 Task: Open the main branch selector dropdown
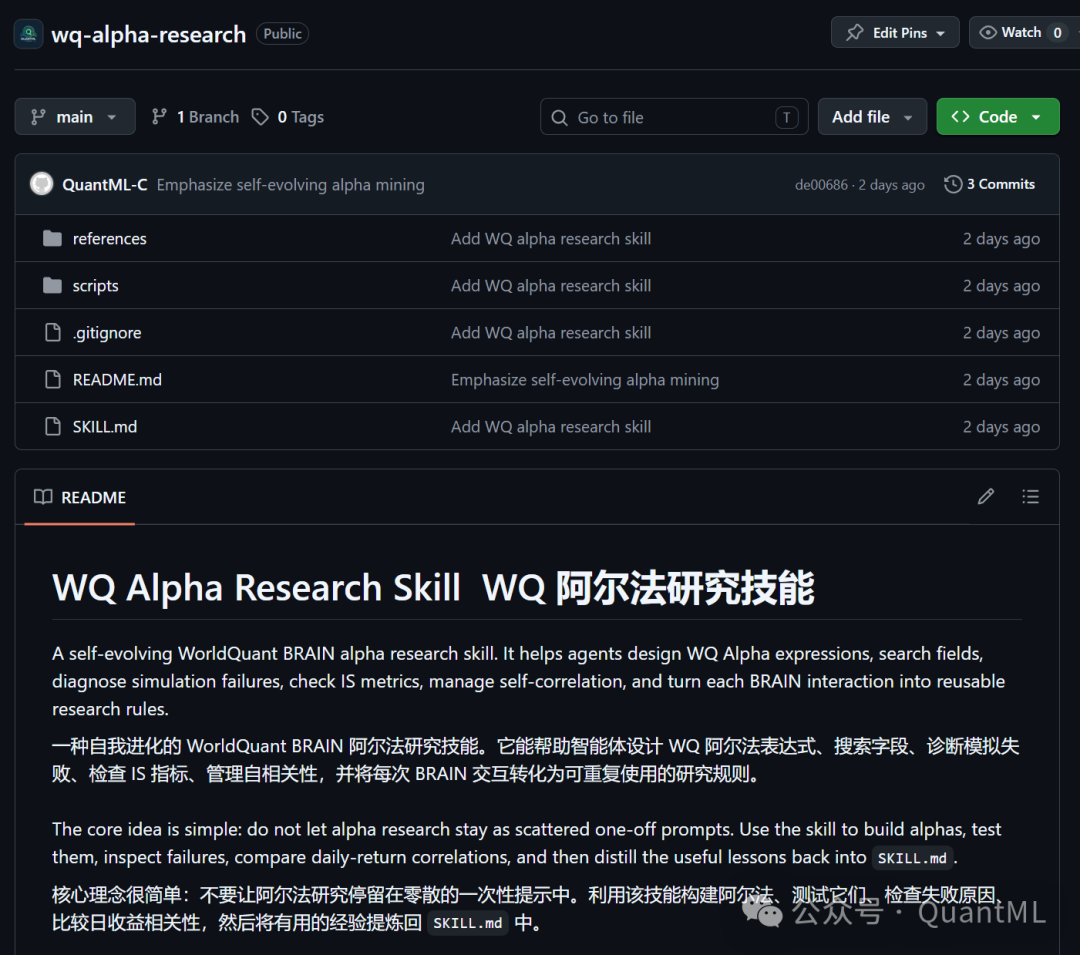pyautogui.click(x=75, y=117)
